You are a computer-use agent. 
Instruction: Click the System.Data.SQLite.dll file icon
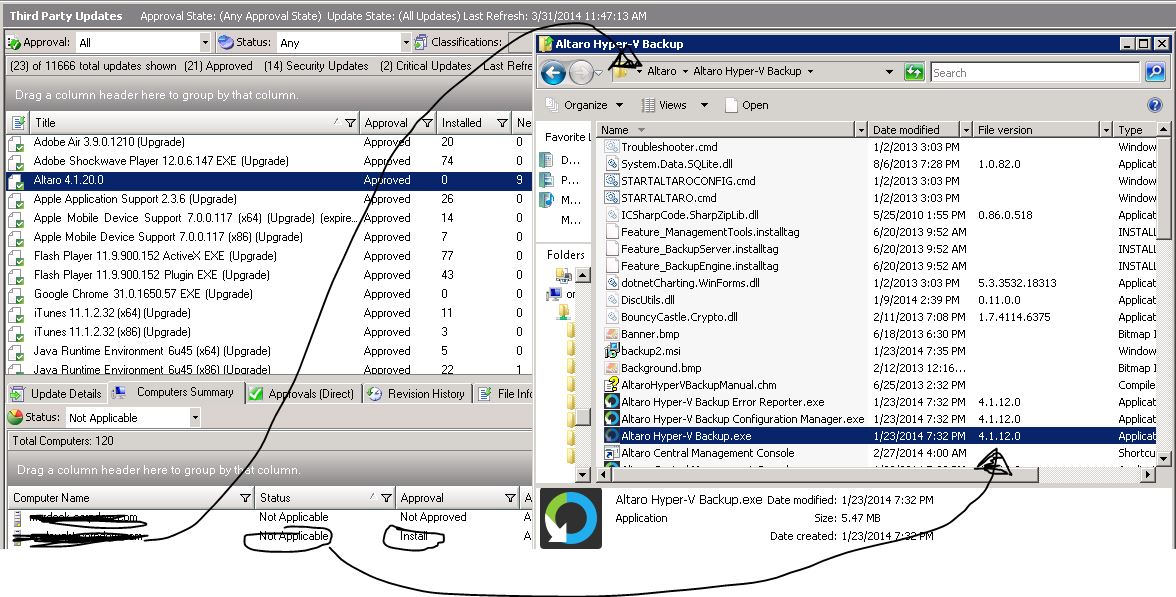coord(611,164)
